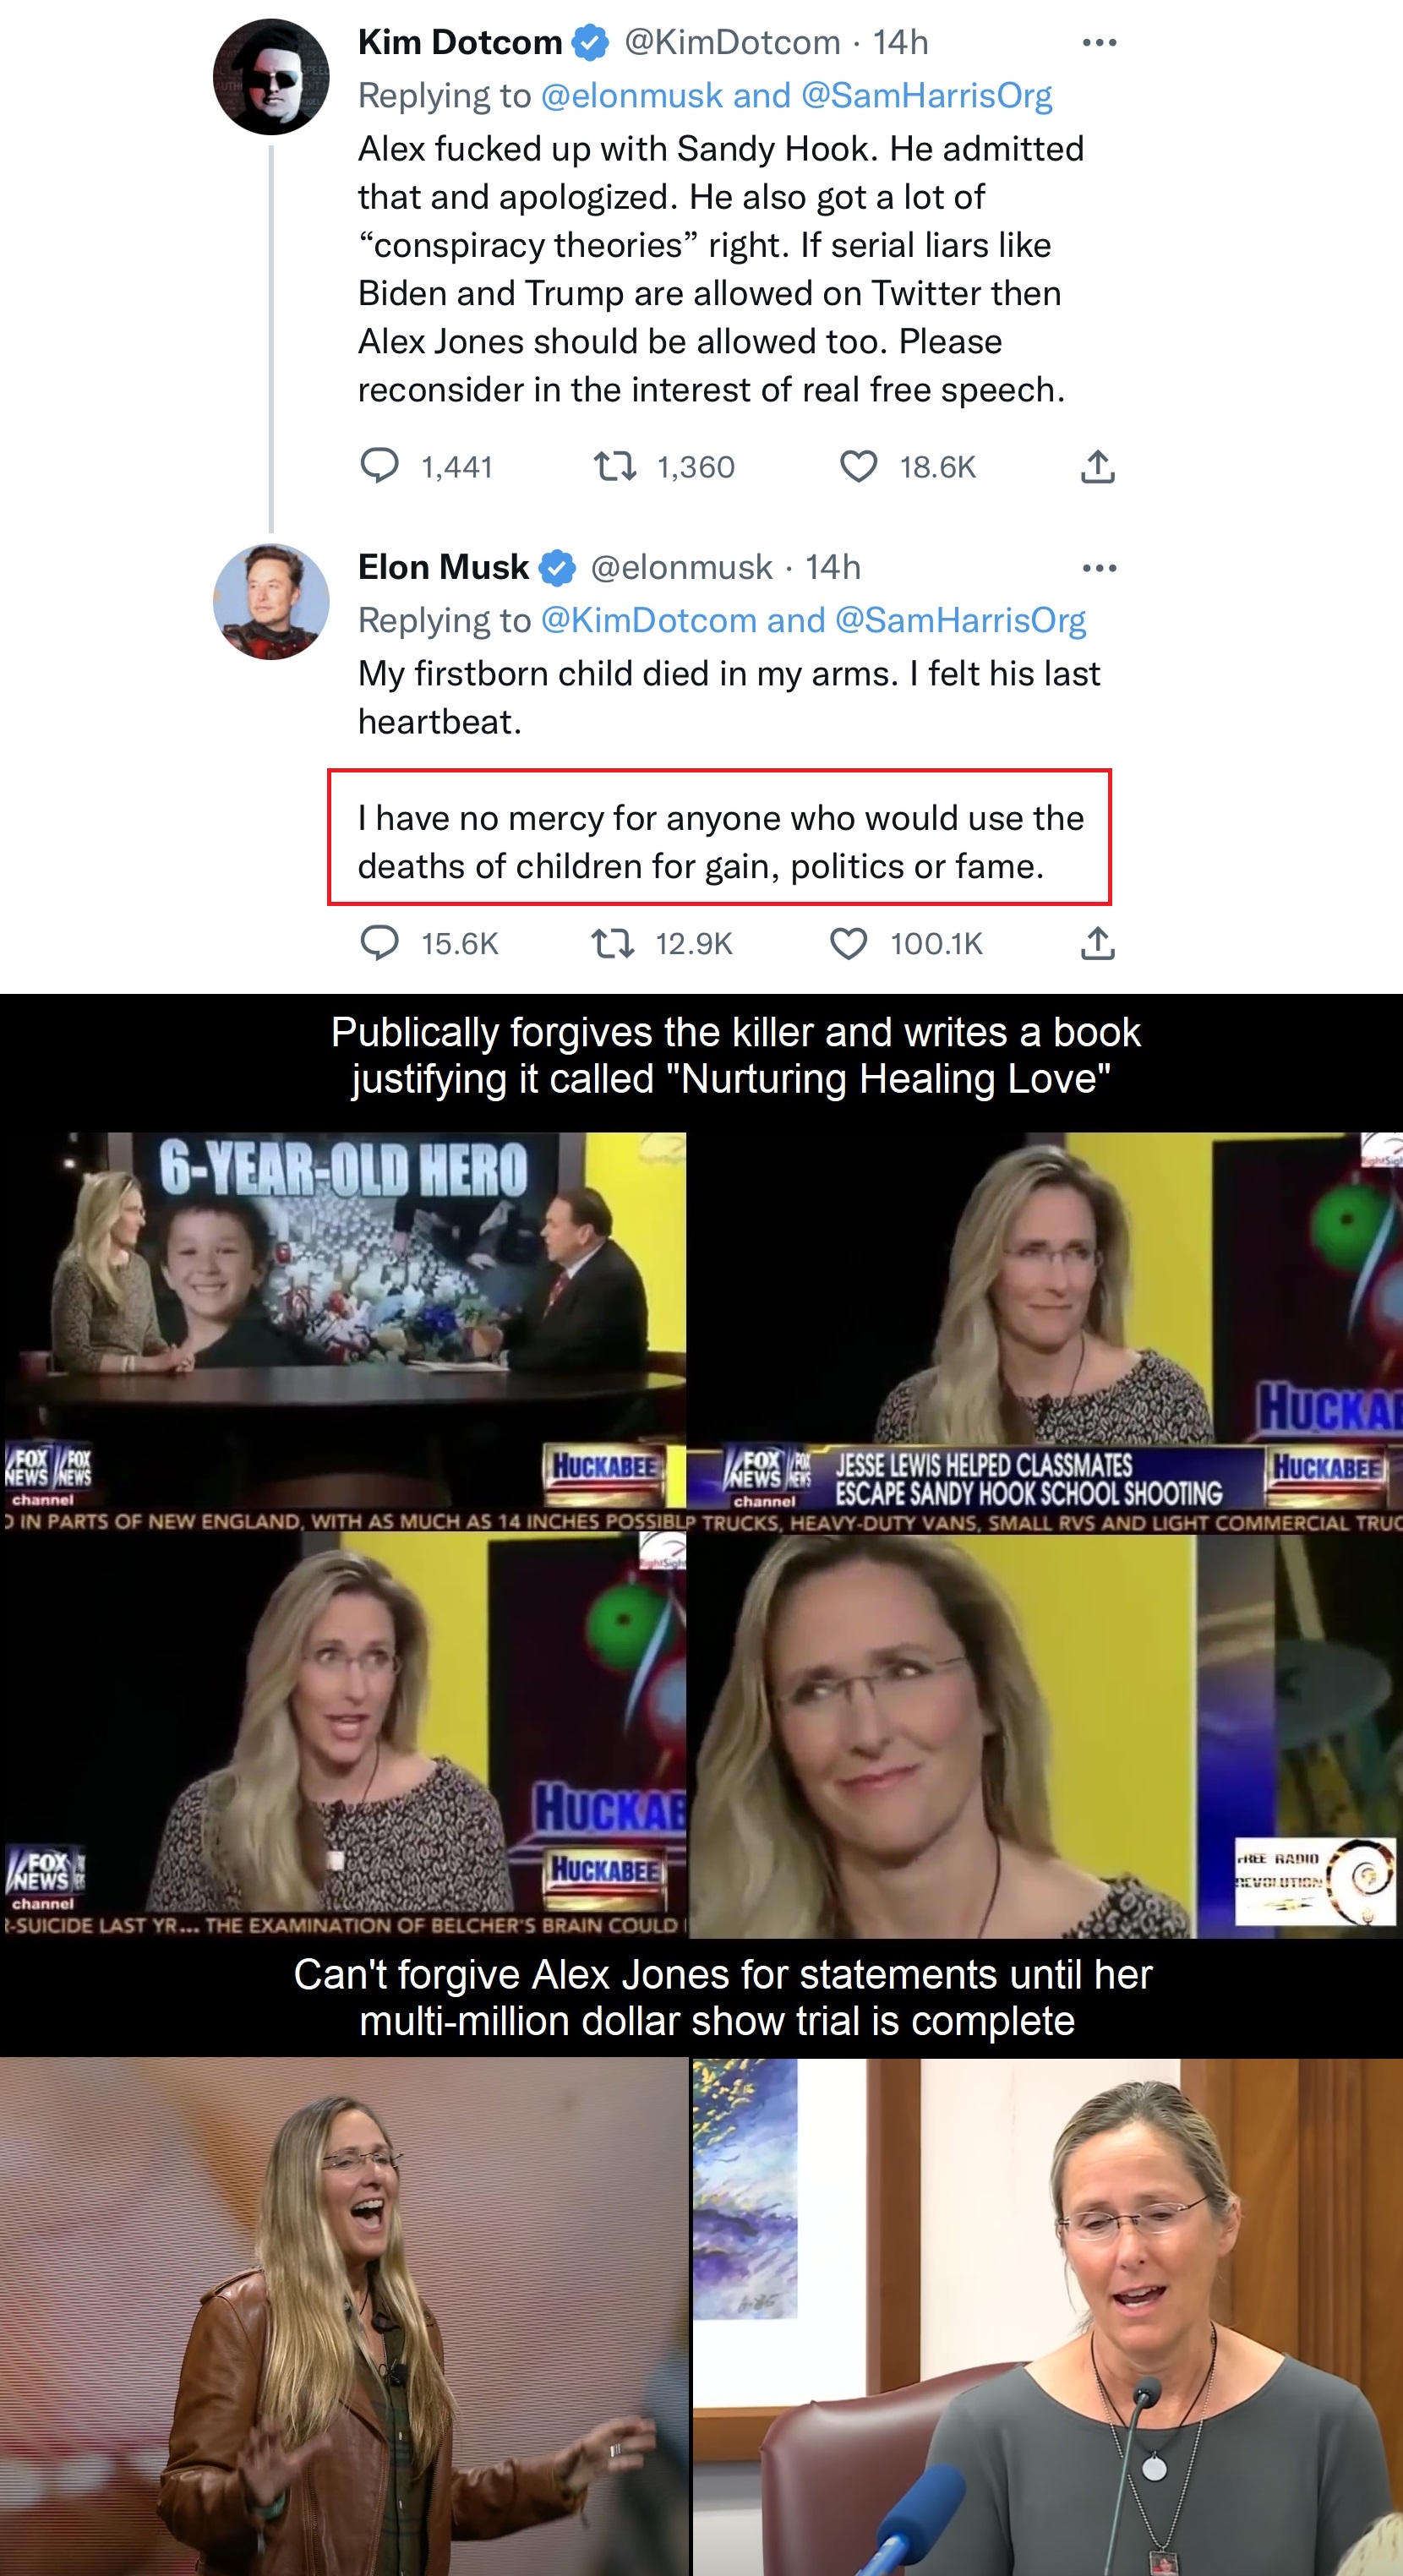Image resolution: width=1403 pixels, height=2576 pixels.
Task: Share Kim Dotcom's tweet
Action: pyautogui.click(x=1097, y=466)
